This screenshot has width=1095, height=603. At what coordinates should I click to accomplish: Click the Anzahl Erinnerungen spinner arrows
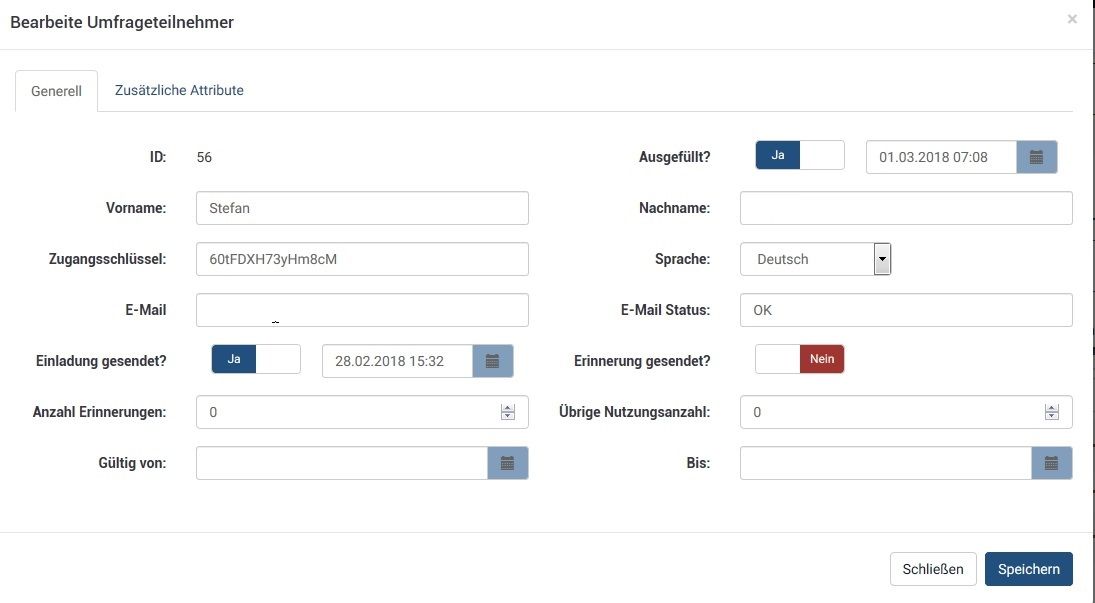[507, 412]
